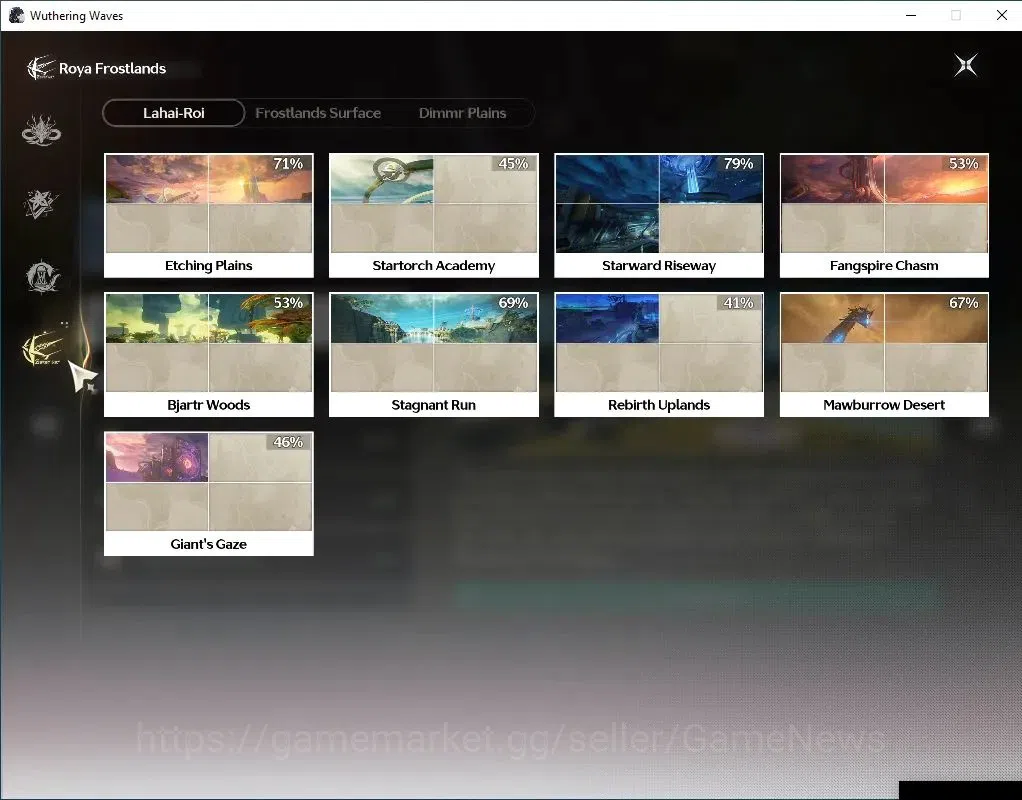Viewport: 1022px width, 800px height.
Task: Close the album with X icon
Action: [x=965, y=65]
